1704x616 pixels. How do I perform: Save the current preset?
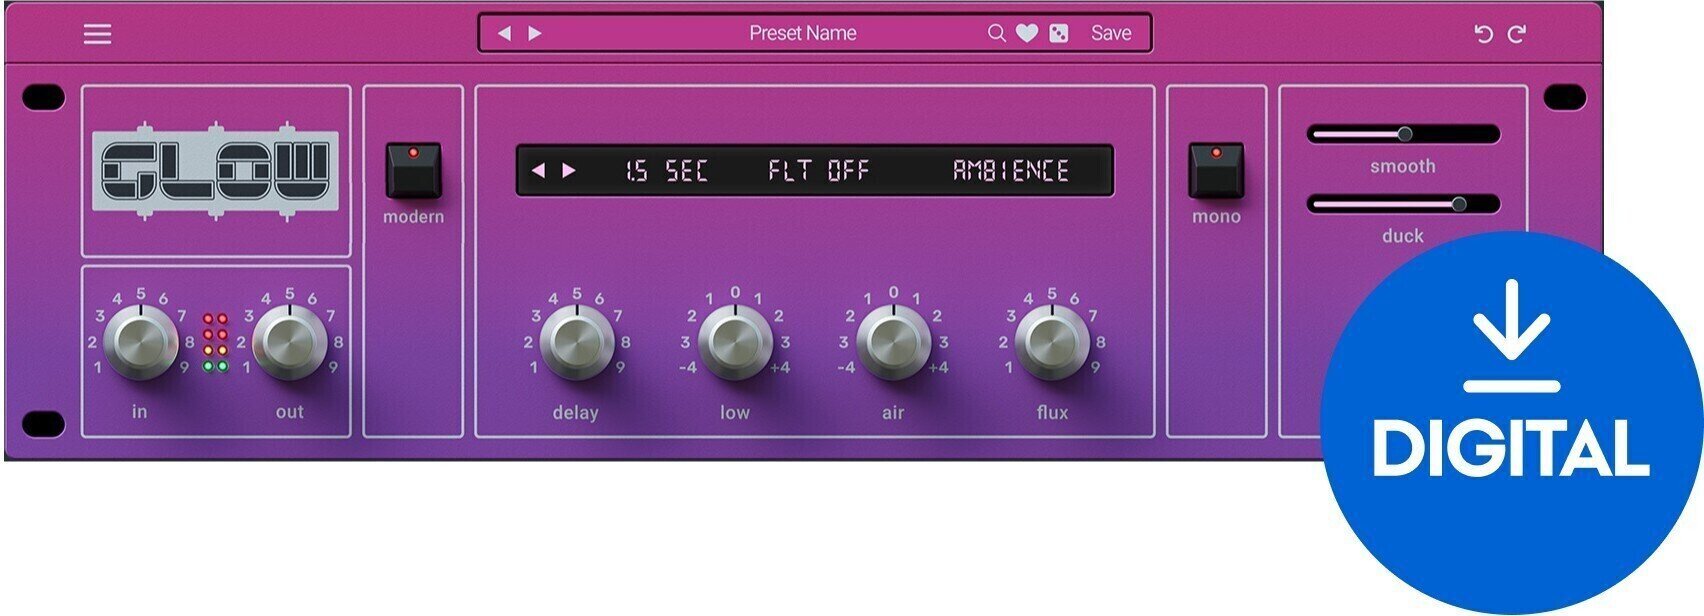click(x=1110, y=34)
